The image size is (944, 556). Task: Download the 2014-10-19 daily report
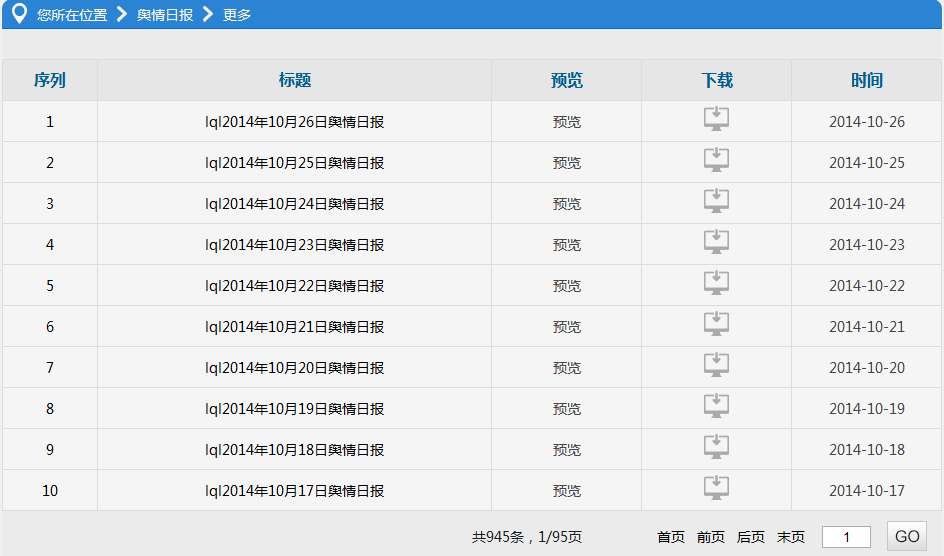(x=716, y=406)
